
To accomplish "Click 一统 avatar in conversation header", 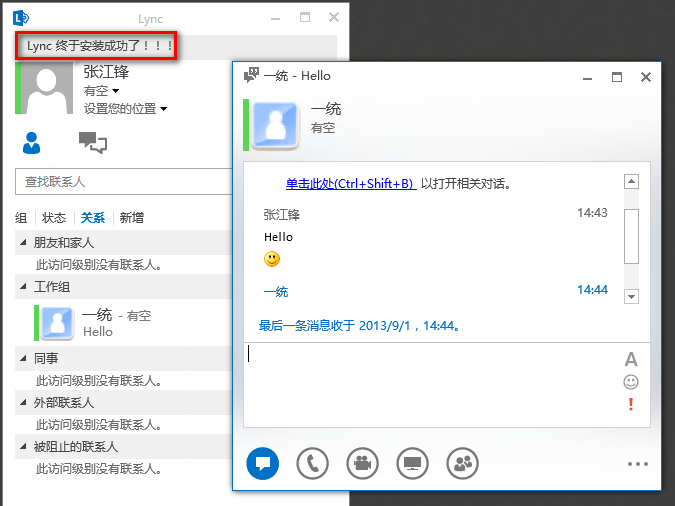I will [x=275, y=125].
